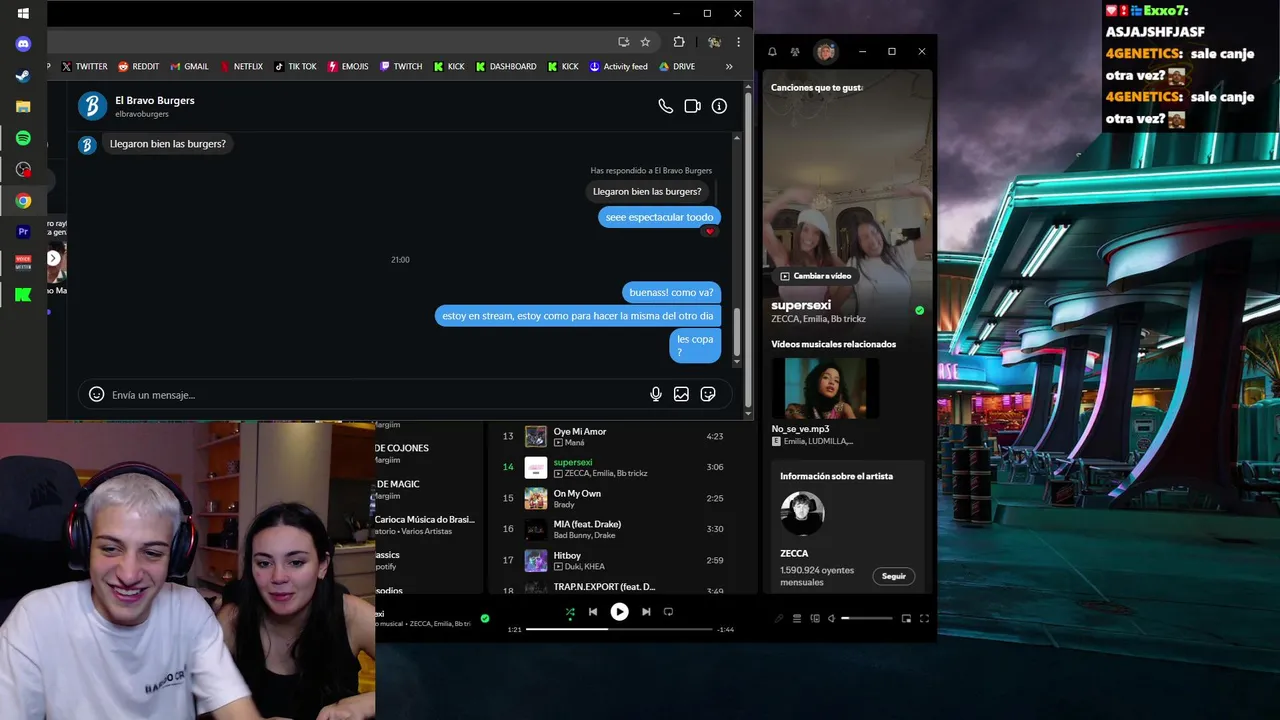Open Premiere Pro from the taskbar

click(x=23, y=231)
